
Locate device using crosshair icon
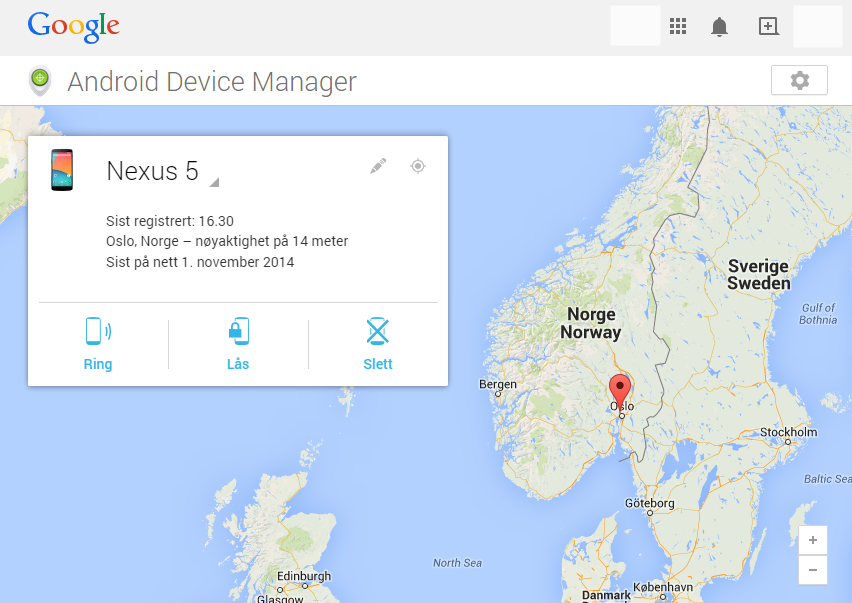pyautogui.click(x=418, y=166)
